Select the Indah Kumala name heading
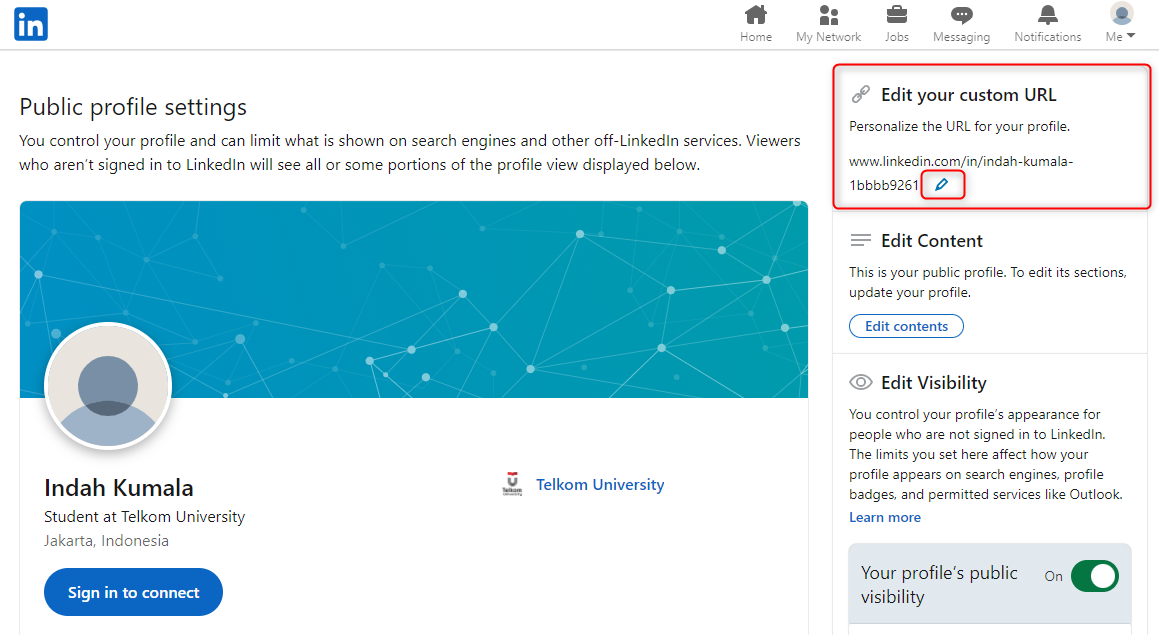Viewport: 1159px width, 635px height. pyautogui.click(x=119, y=488)
